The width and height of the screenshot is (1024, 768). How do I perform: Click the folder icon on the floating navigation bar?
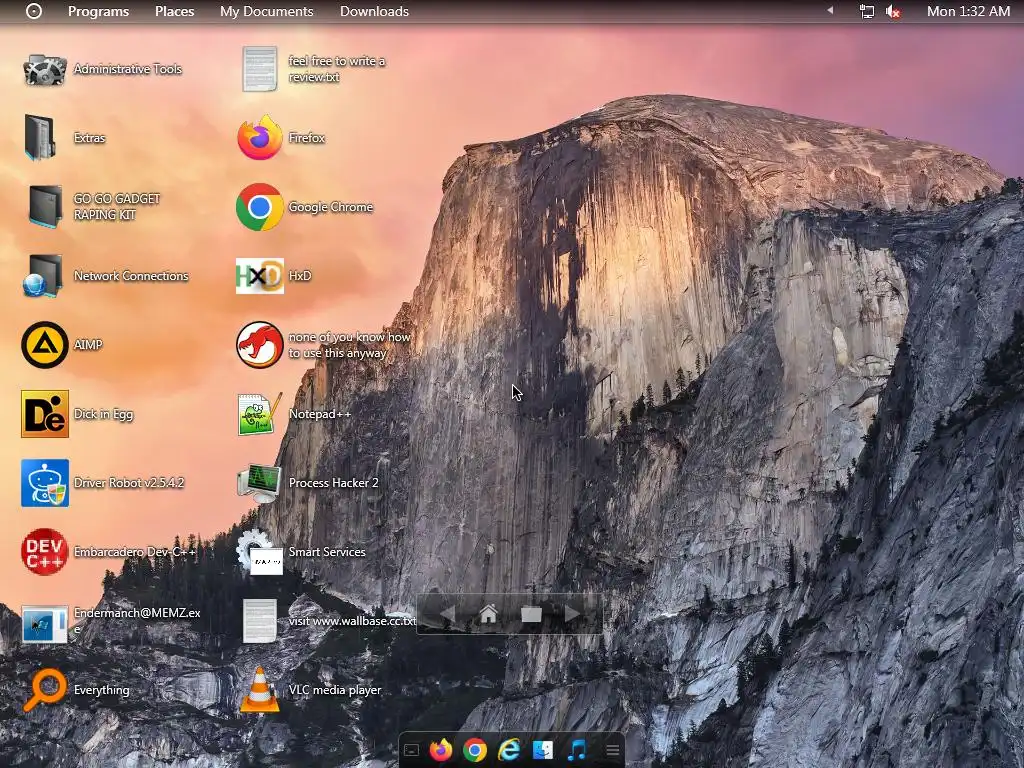pyautogui.click(x=531, y=614)
